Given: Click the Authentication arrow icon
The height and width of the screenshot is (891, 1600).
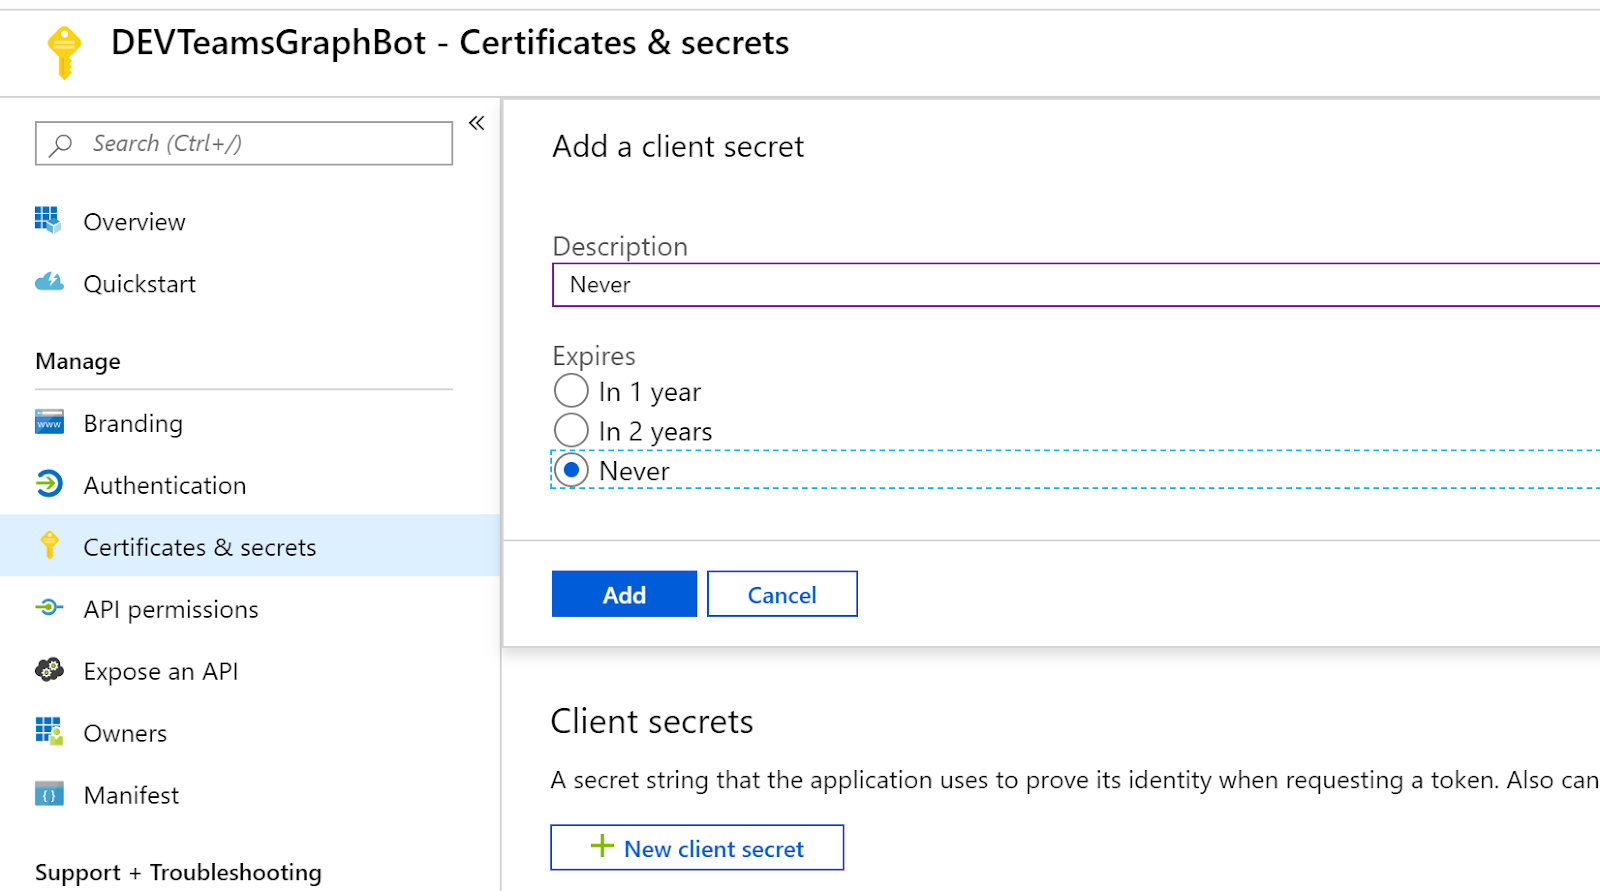Looking at the screenshot, I should click(x=49, y=484).
